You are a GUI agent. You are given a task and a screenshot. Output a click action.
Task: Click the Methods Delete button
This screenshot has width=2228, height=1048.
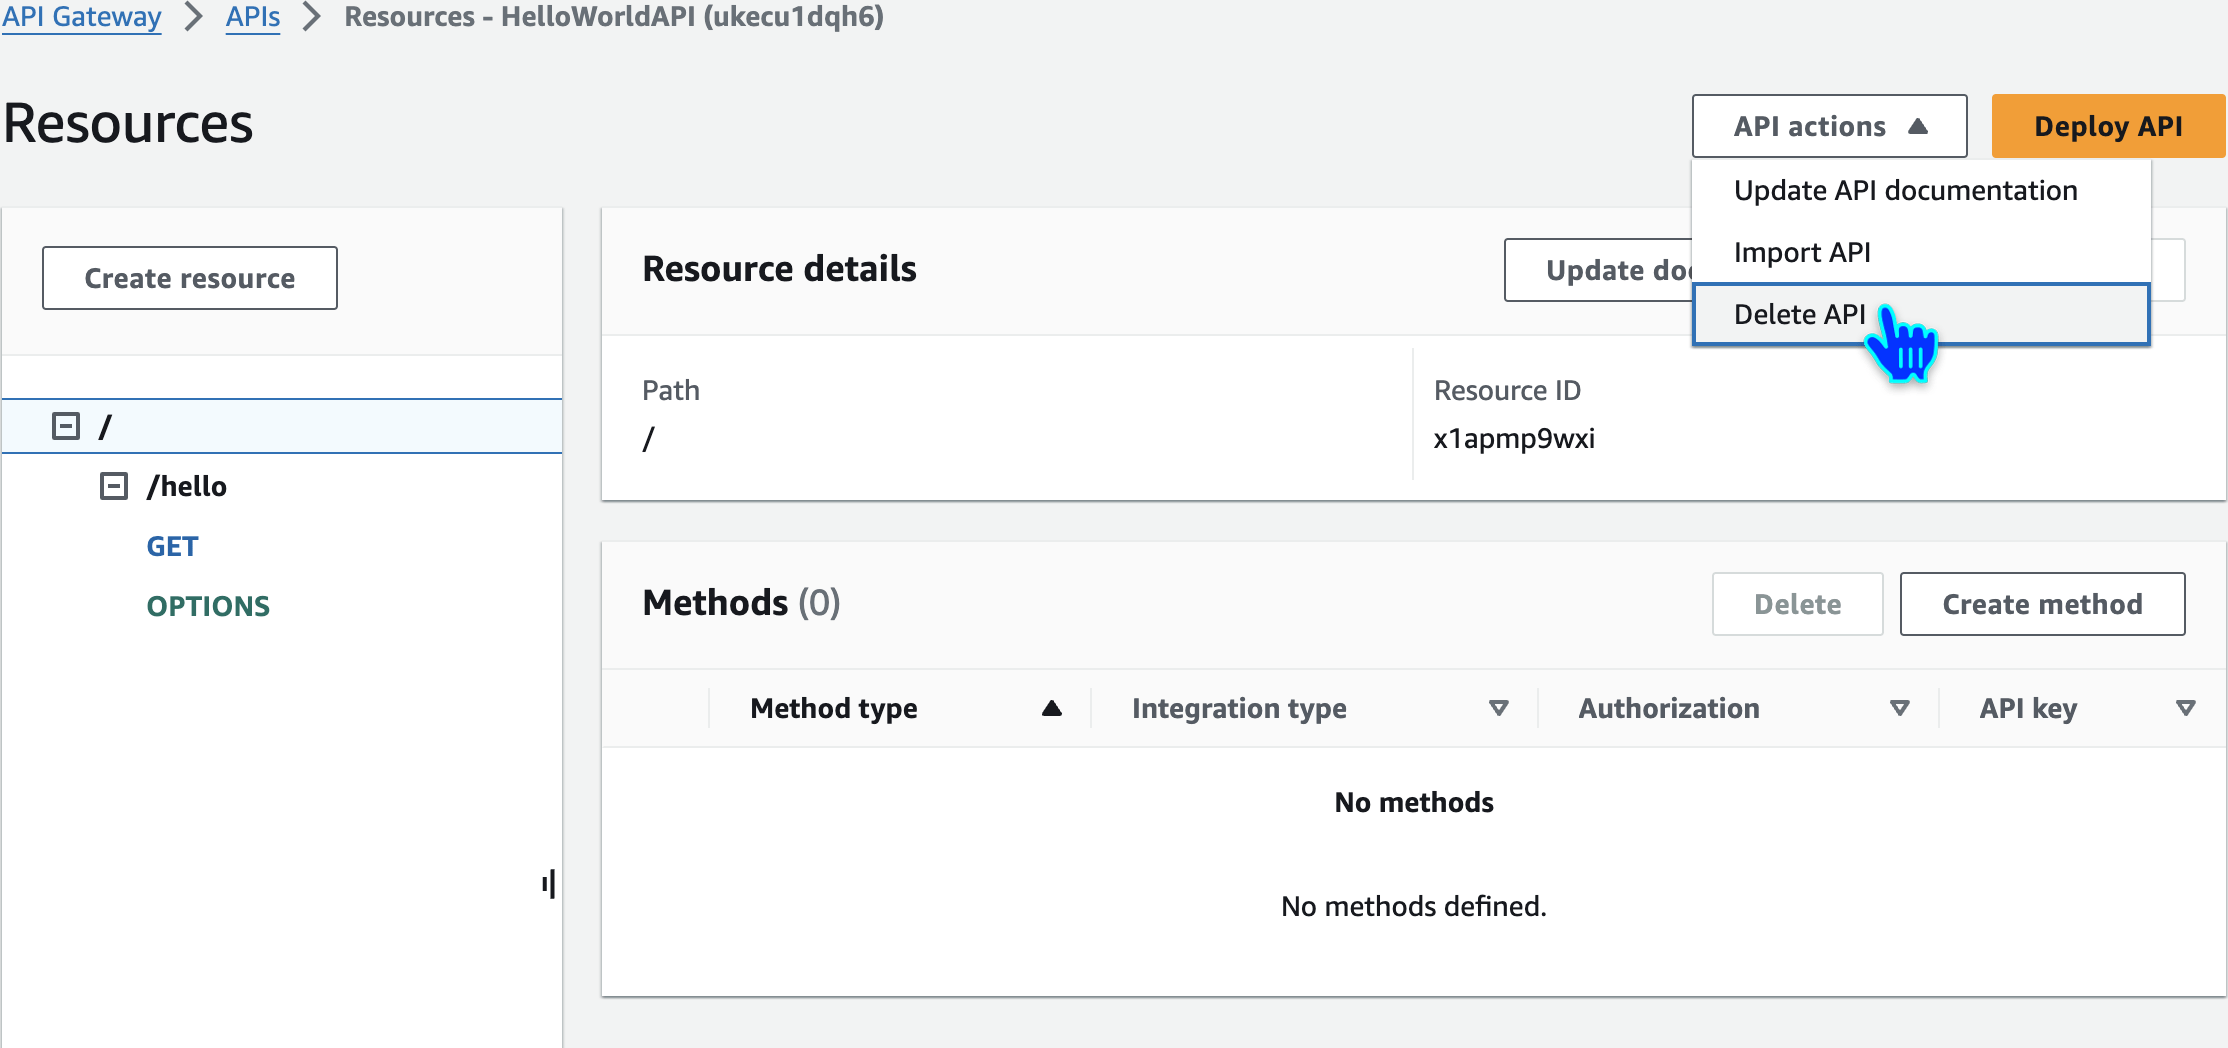1797,605
